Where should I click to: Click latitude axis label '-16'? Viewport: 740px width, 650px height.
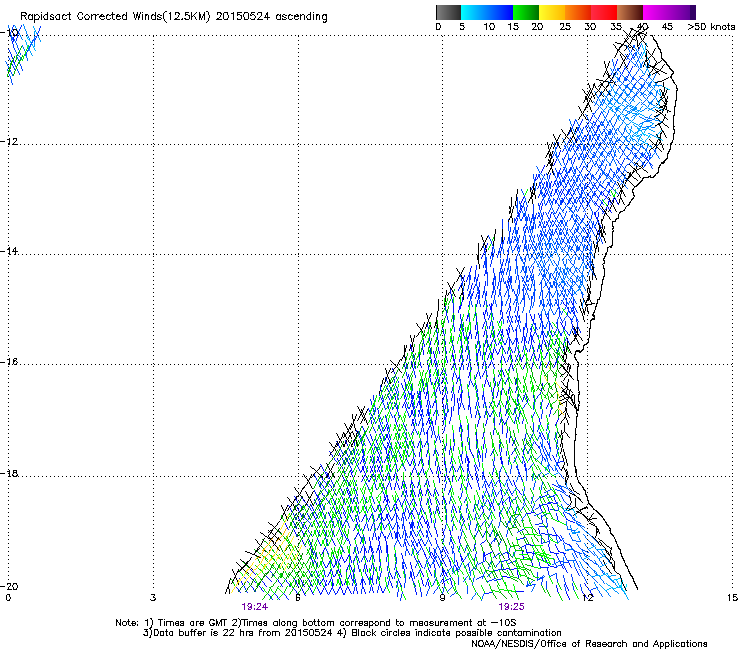(9, 362)
